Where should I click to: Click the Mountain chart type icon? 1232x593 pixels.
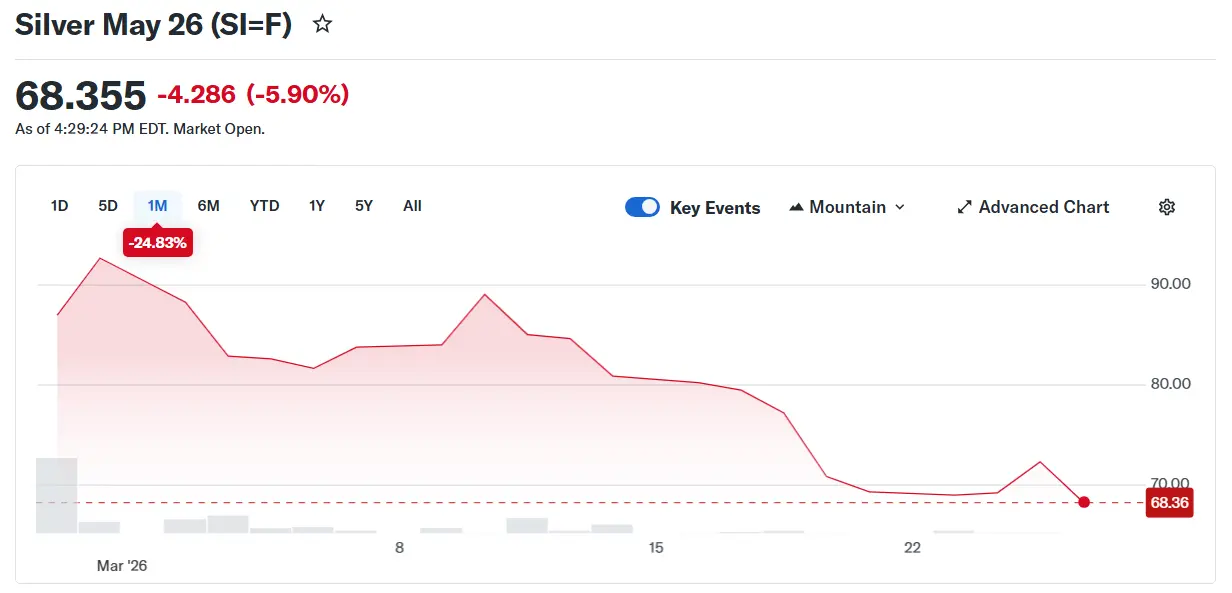tap(796, 207)
